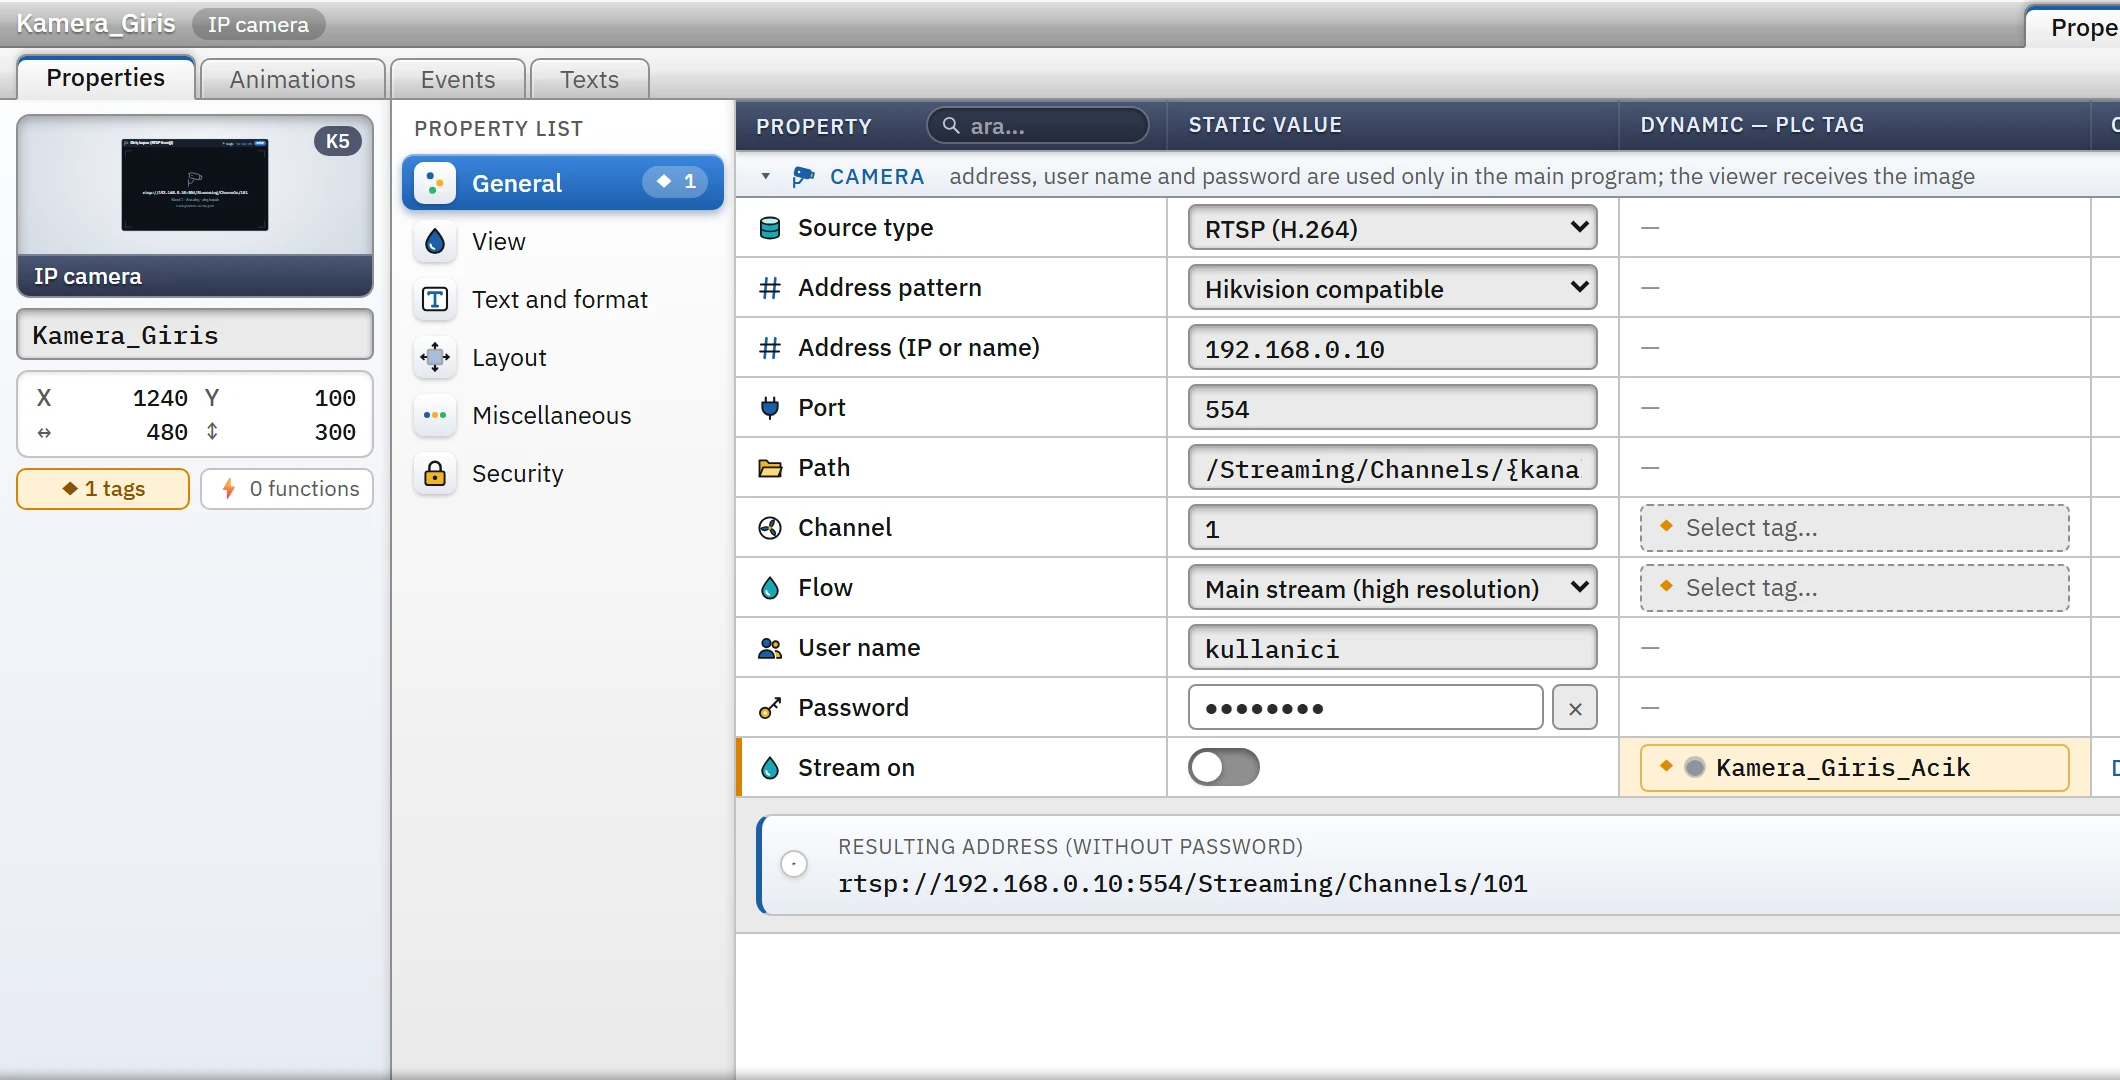
Task: Click the Text and format icon
Action: [x=435, y=299]
